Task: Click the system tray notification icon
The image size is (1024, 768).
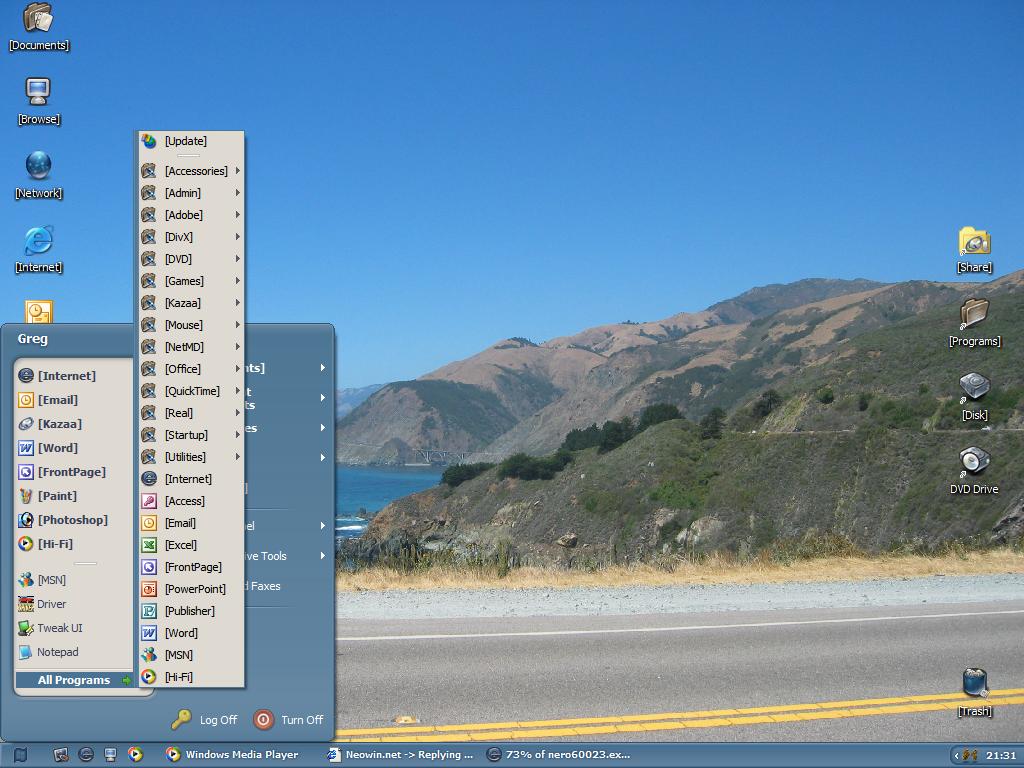Action: [970, 755]
